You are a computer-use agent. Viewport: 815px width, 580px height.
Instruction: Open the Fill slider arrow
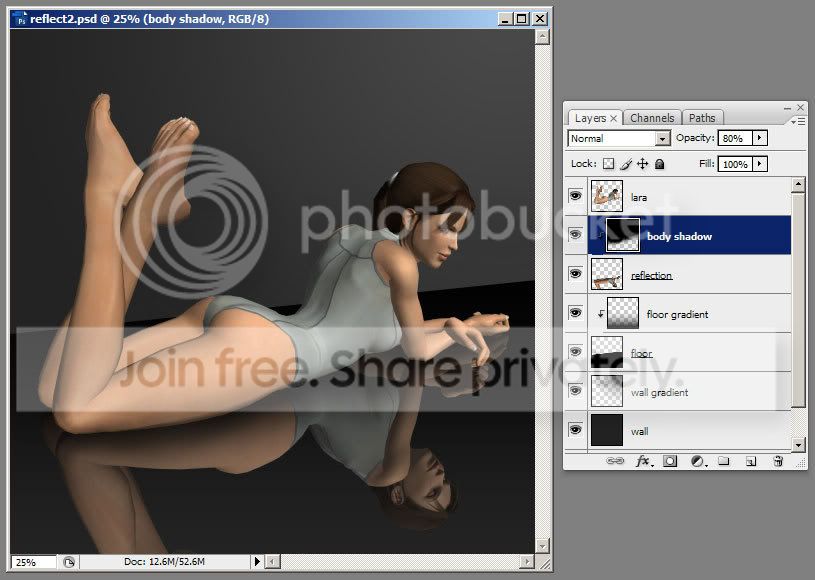(760, 164)
